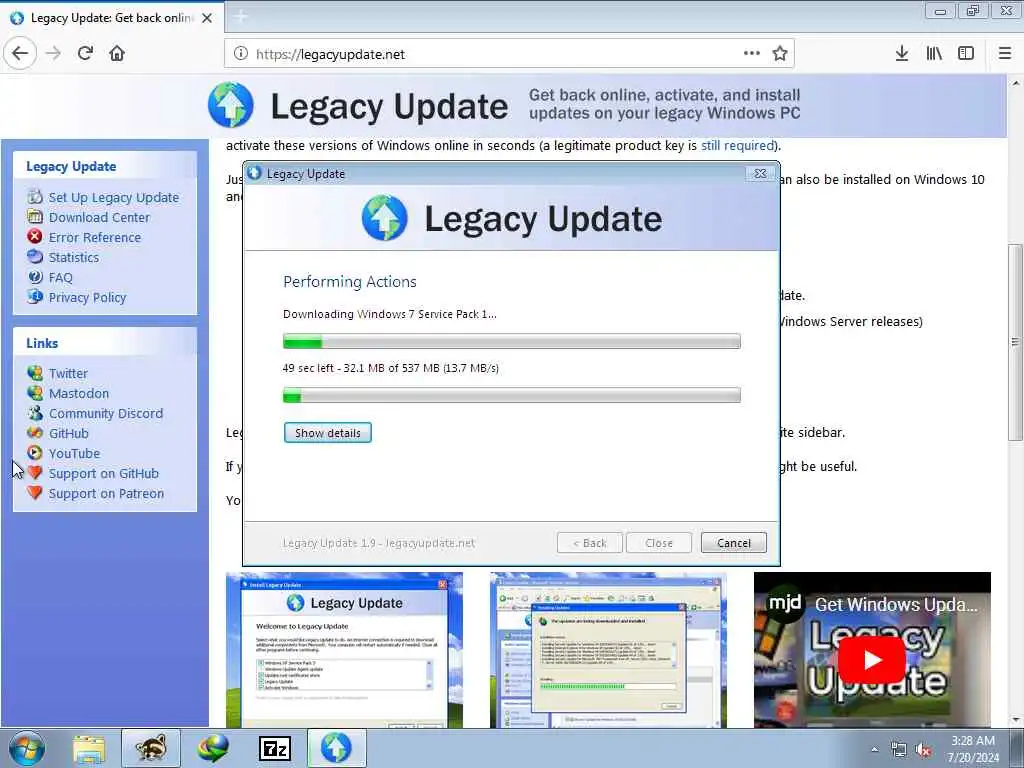Screen dimensions: 1024x768
Task: Open the Statistics link
Action: click(x=74, y=257)
